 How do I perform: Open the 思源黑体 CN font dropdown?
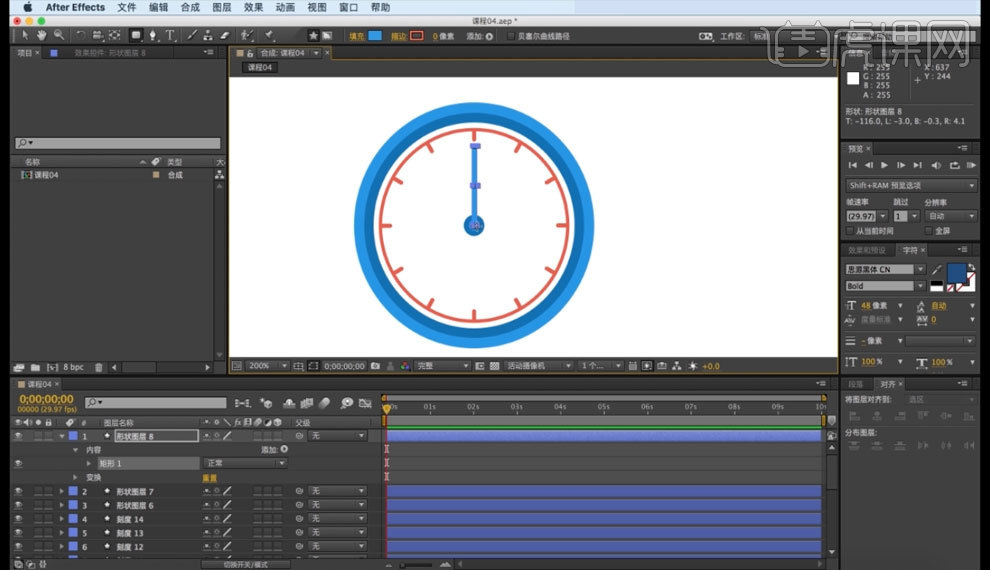coord(885,270)
